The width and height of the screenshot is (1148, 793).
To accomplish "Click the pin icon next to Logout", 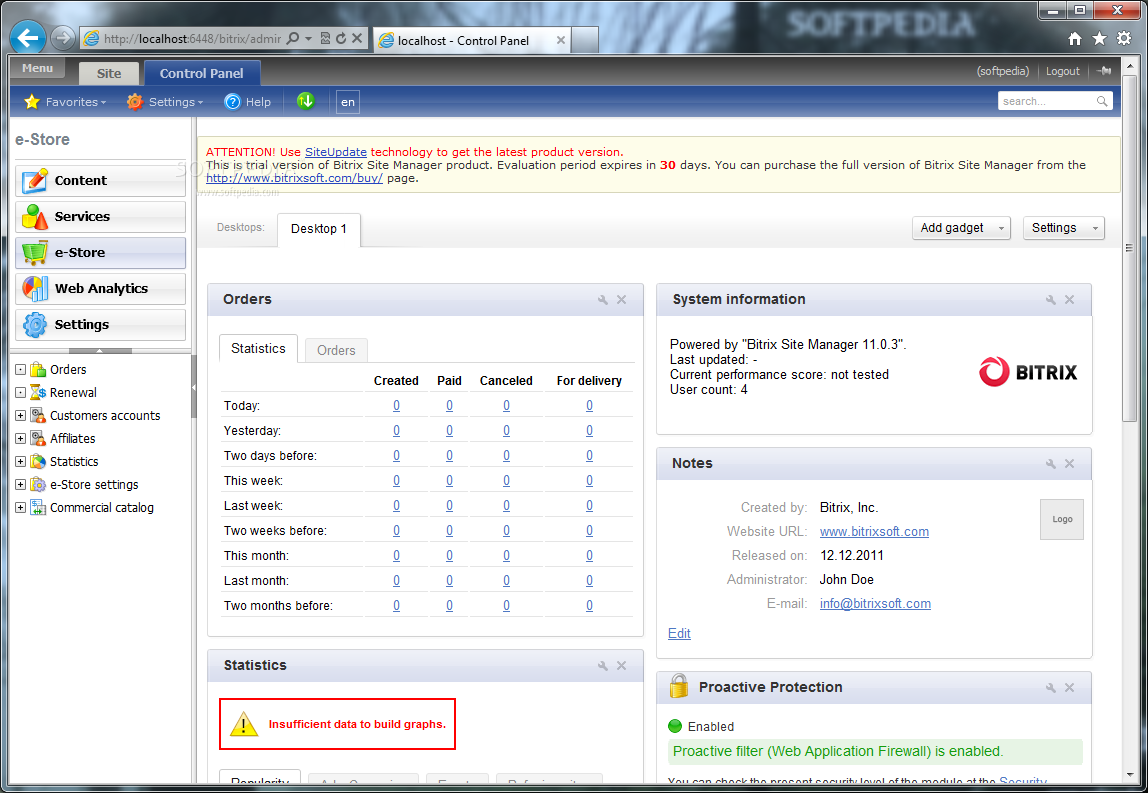I will click(x=1104, y=71).
